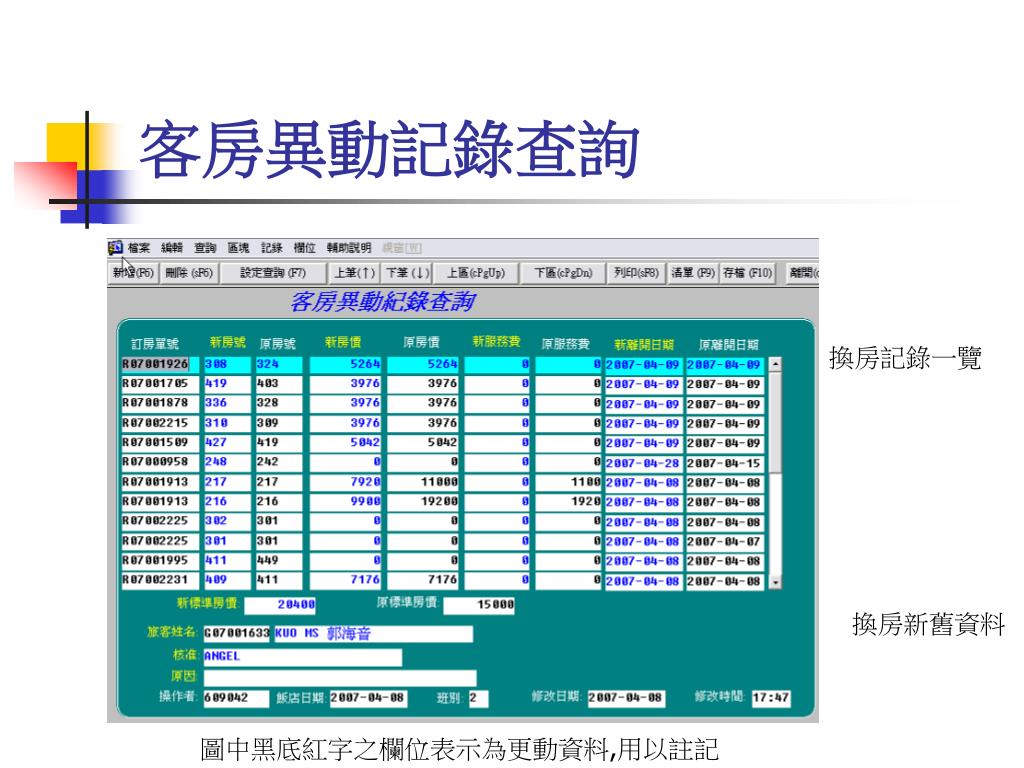Click original room number 403
The height and width of the screenshot is (768, 1024).
(279, 383)
